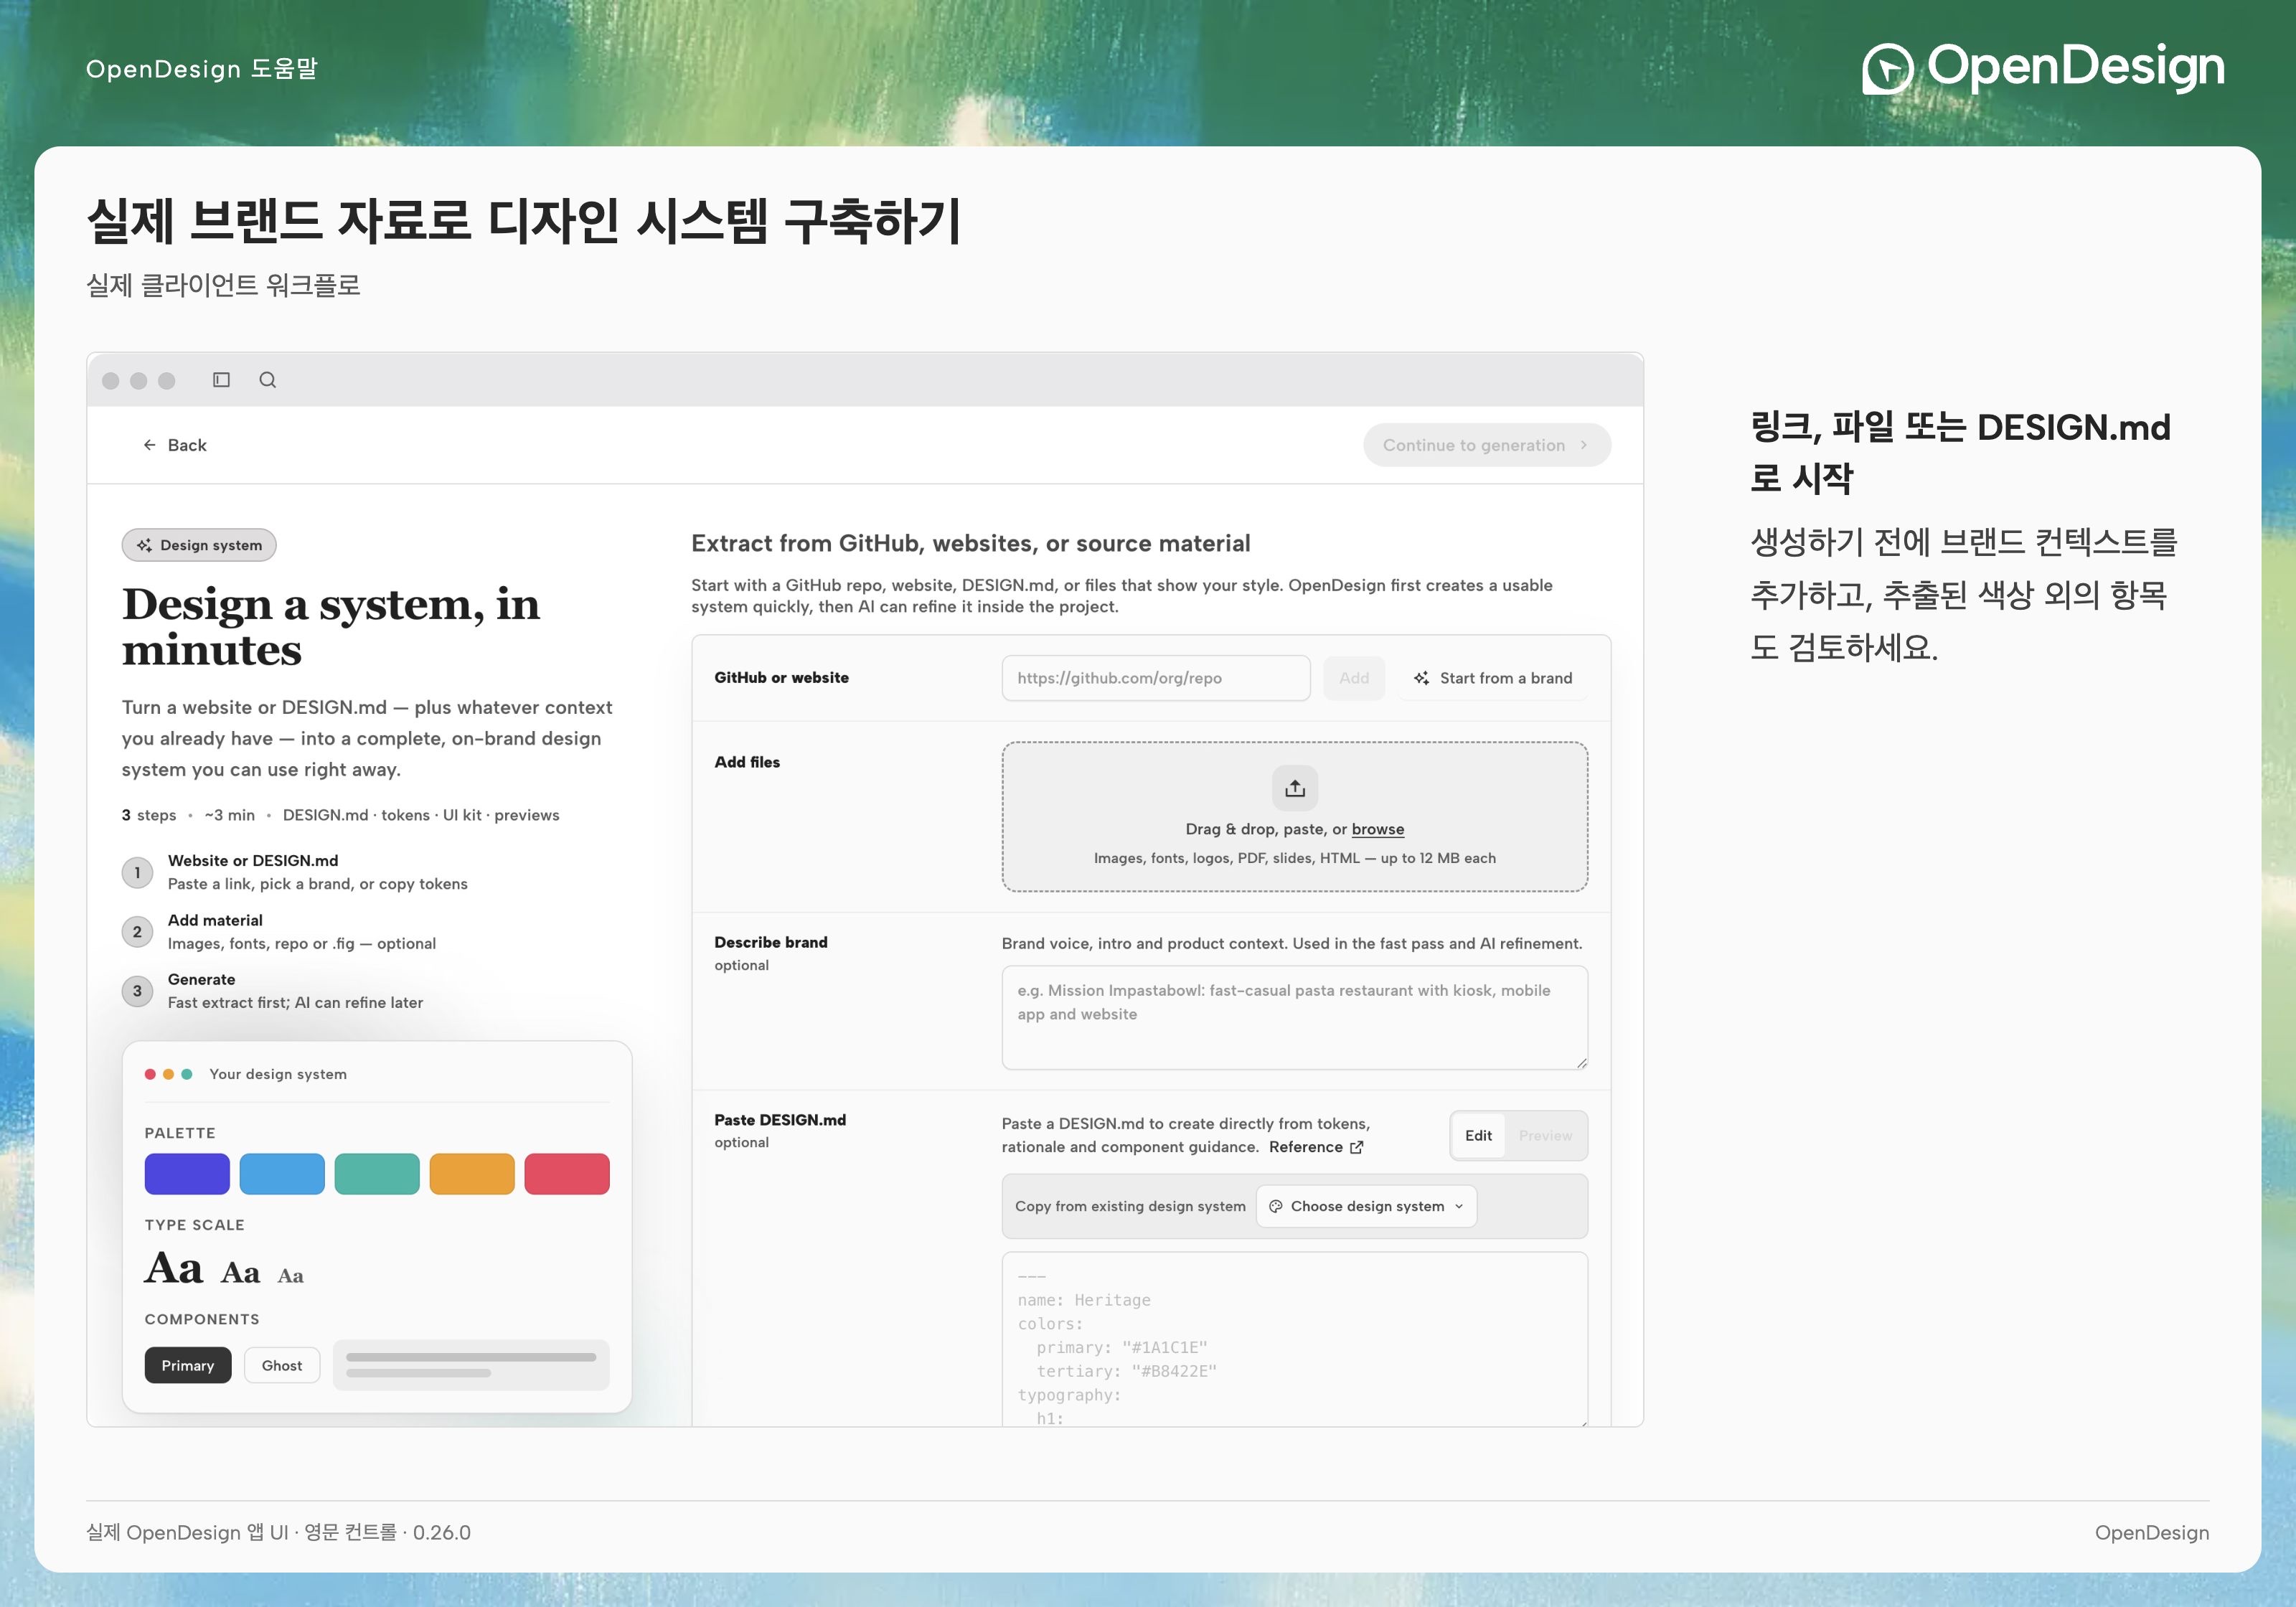Go Back to previous screen
This screenshot has height=1607, width=2296.
pyautogui.click(x=174, y=445)
